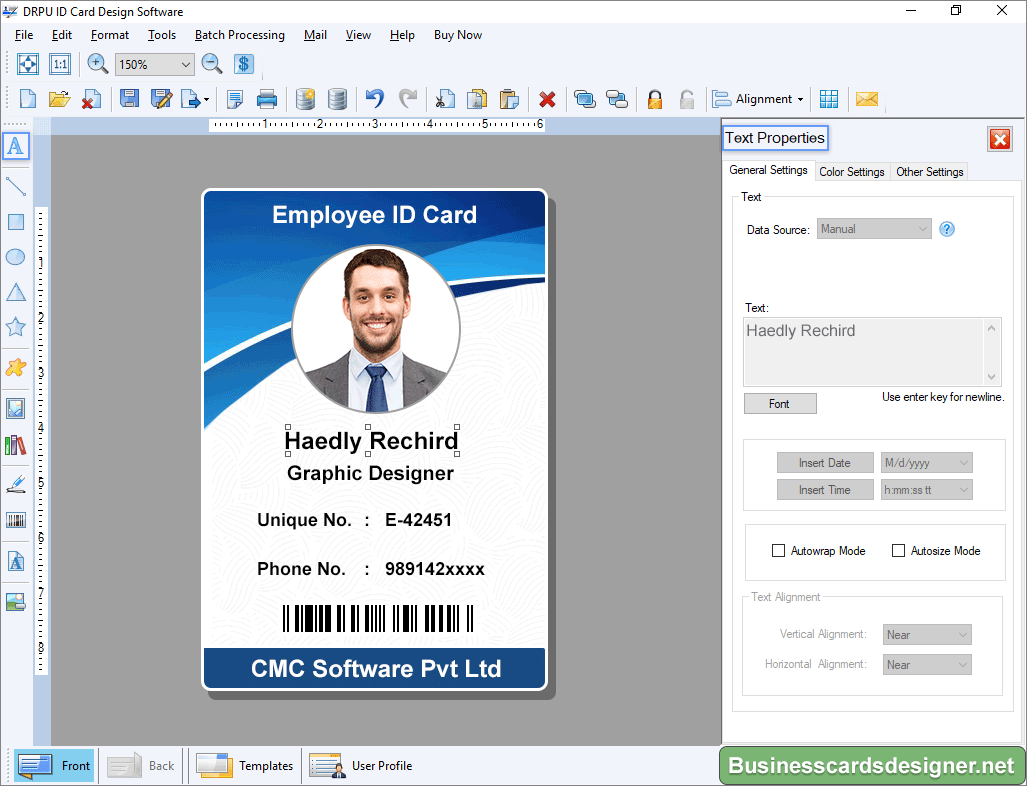Click the export icon's small dropdown arrow

coord(206,100)
